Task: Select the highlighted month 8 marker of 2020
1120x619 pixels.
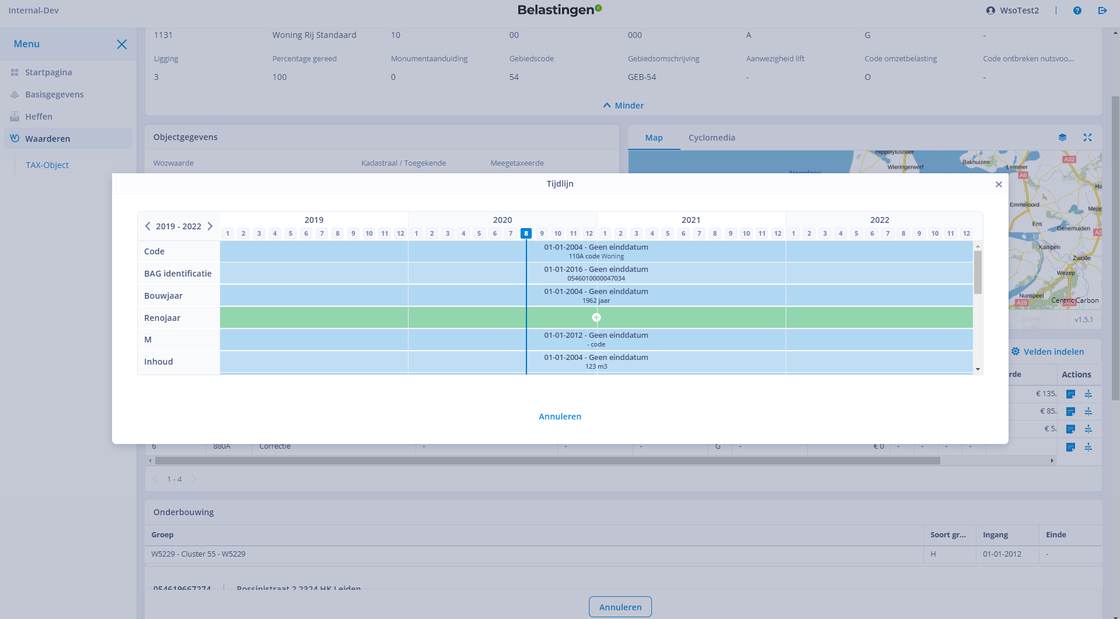Action: click(526, 233)
